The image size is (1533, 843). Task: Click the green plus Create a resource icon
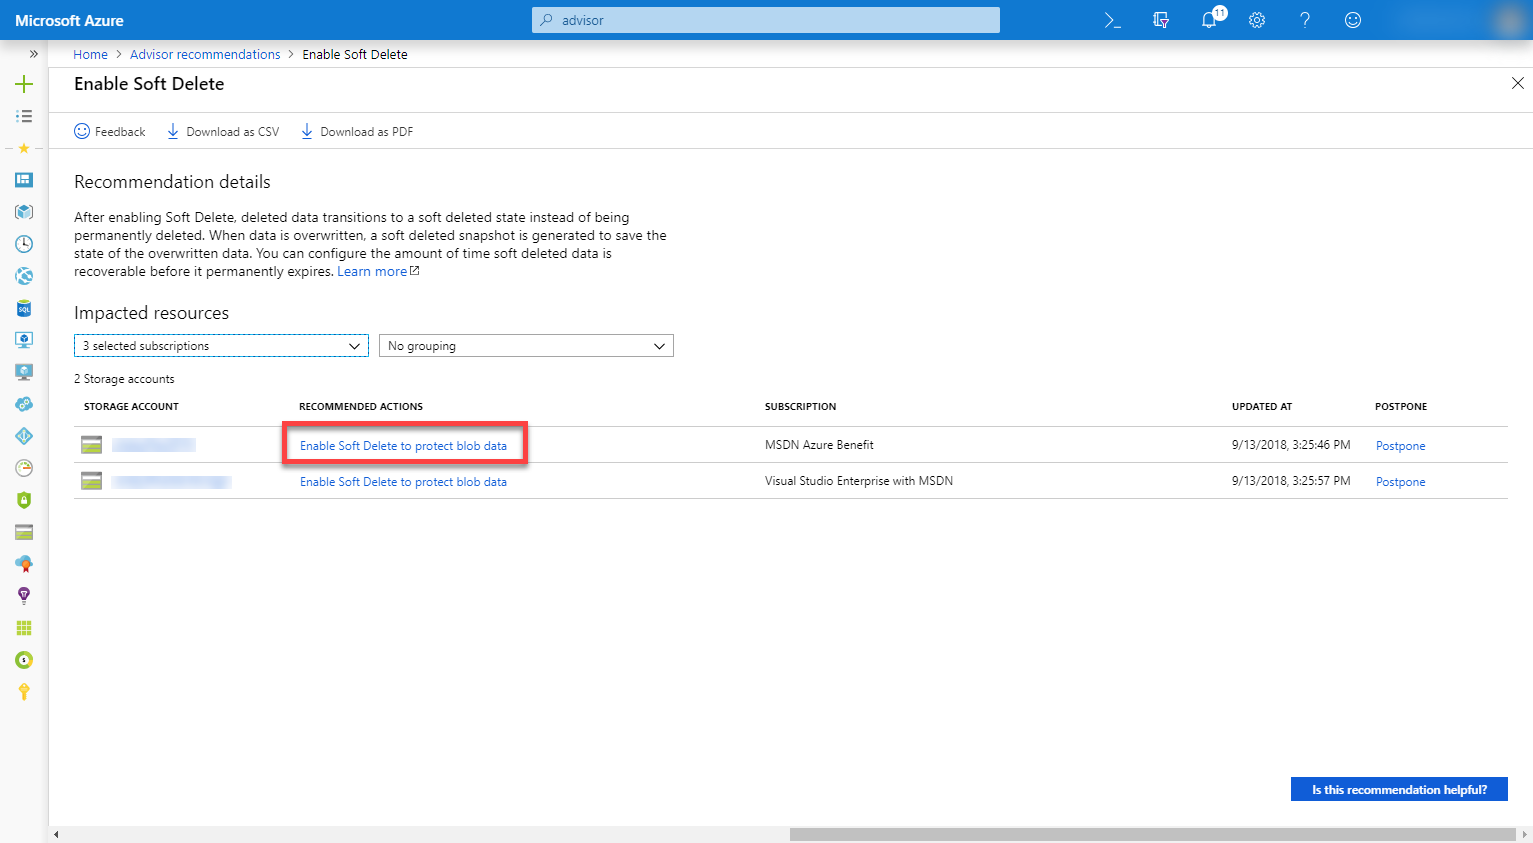click(24, 84)
